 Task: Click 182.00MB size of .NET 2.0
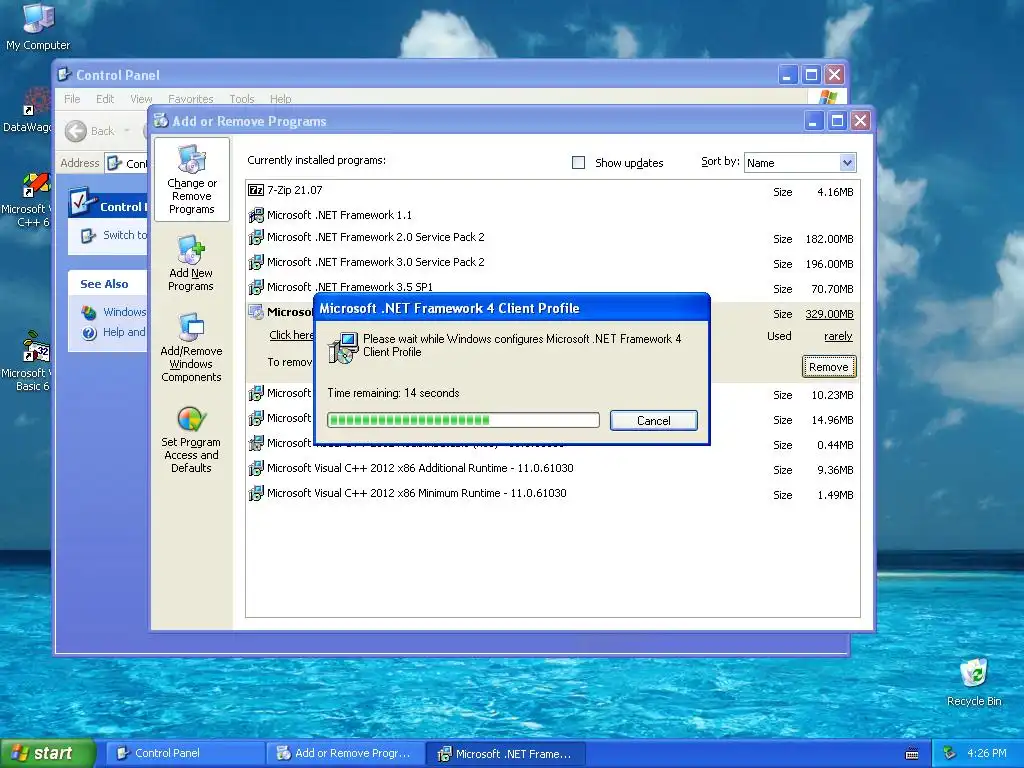pyautogui.click(x=829, y=239)
